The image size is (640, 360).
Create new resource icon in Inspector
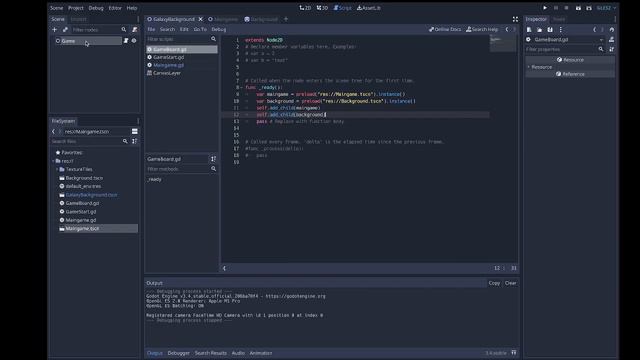coord(529,29)
